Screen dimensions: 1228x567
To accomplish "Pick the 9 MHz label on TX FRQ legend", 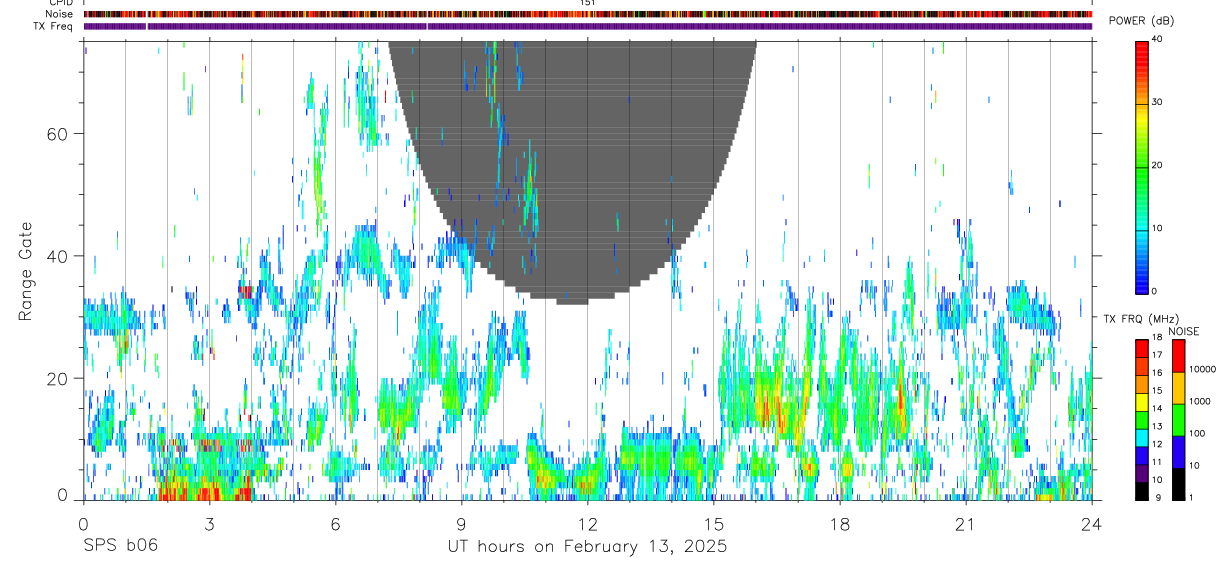I will tap(1156, 497).
